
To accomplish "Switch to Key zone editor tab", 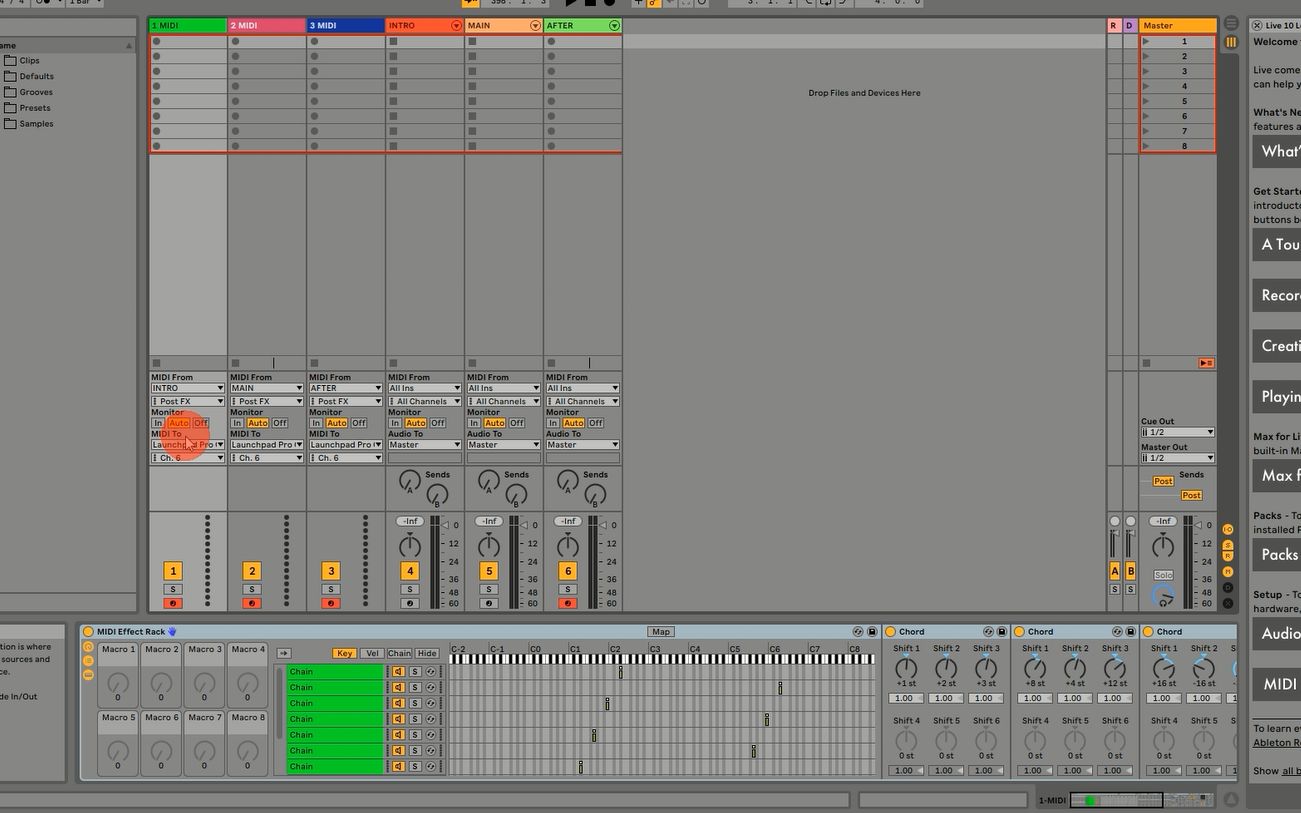I will pyautogui.click(x=344, y=654).
